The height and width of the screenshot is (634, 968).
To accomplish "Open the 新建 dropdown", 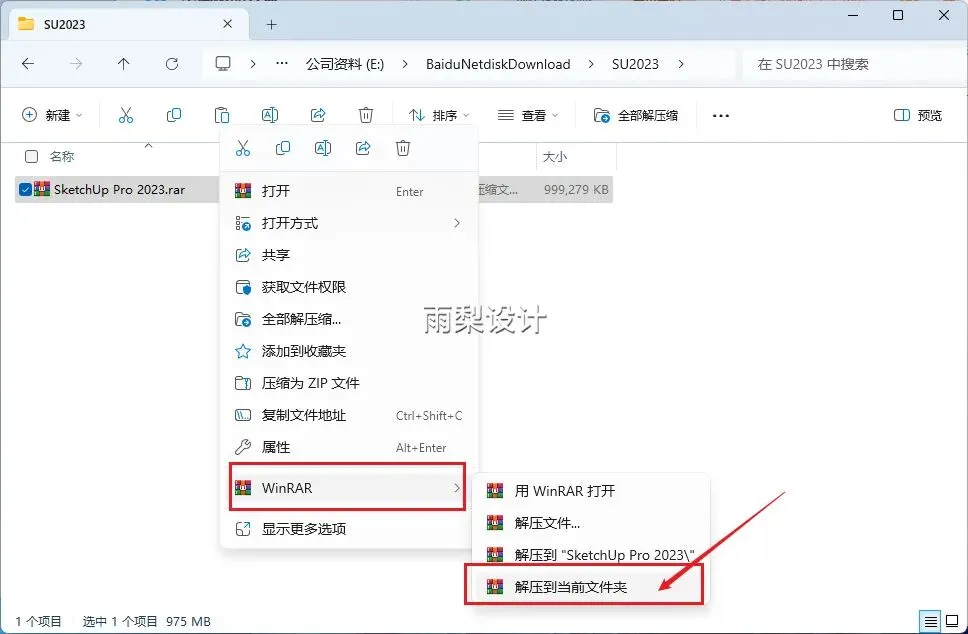I will (52, 115).
